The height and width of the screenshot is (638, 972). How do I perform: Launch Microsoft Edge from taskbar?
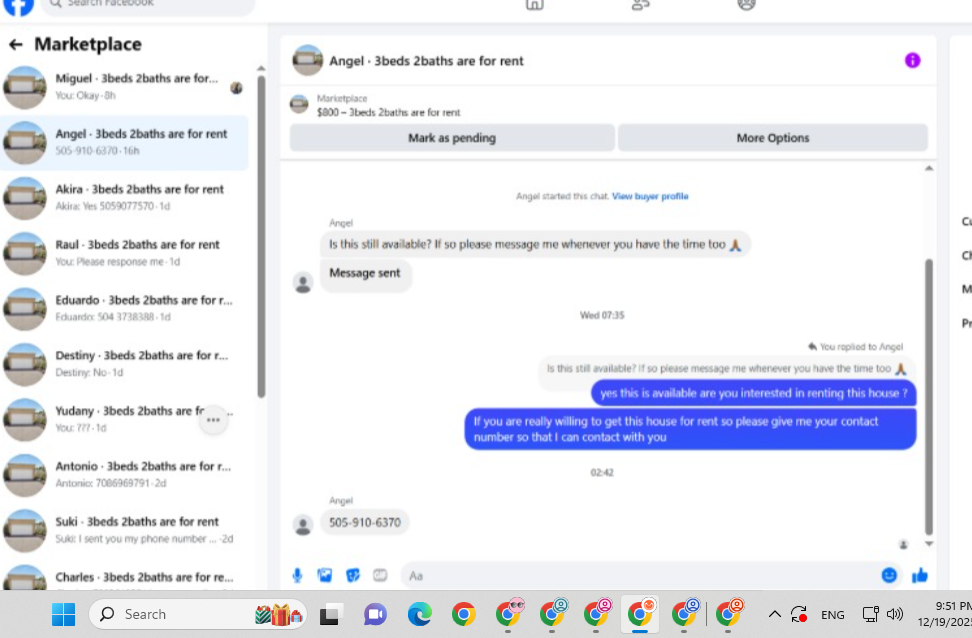pos(420,614)
